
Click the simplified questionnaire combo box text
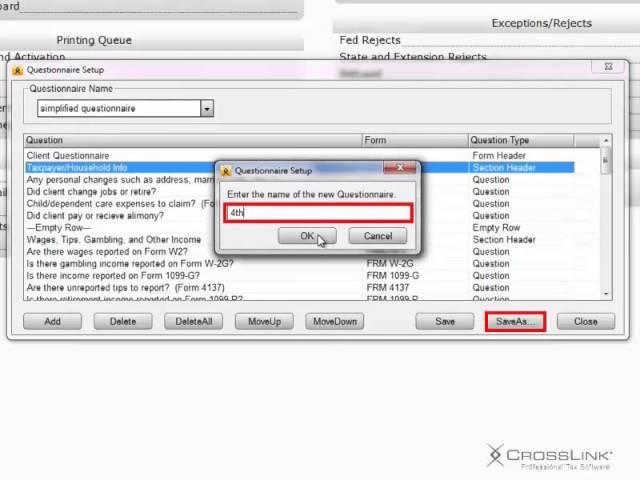click(x=88, y=109)
